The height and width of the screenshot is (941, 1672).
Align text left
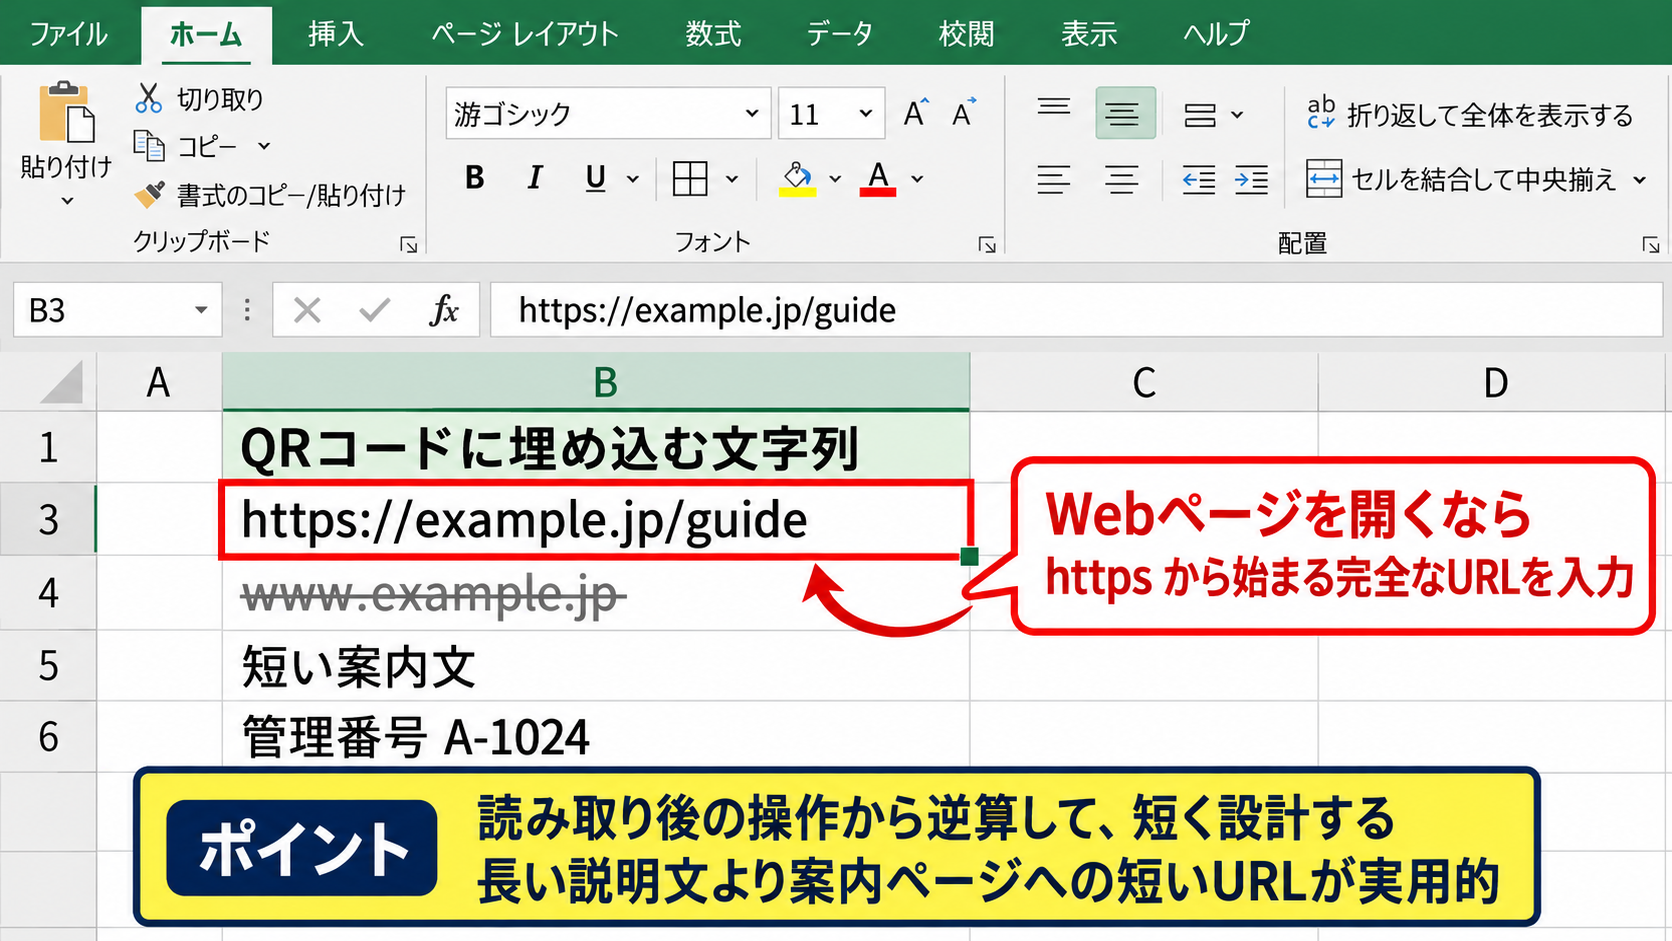click(x=1053, y=180)
